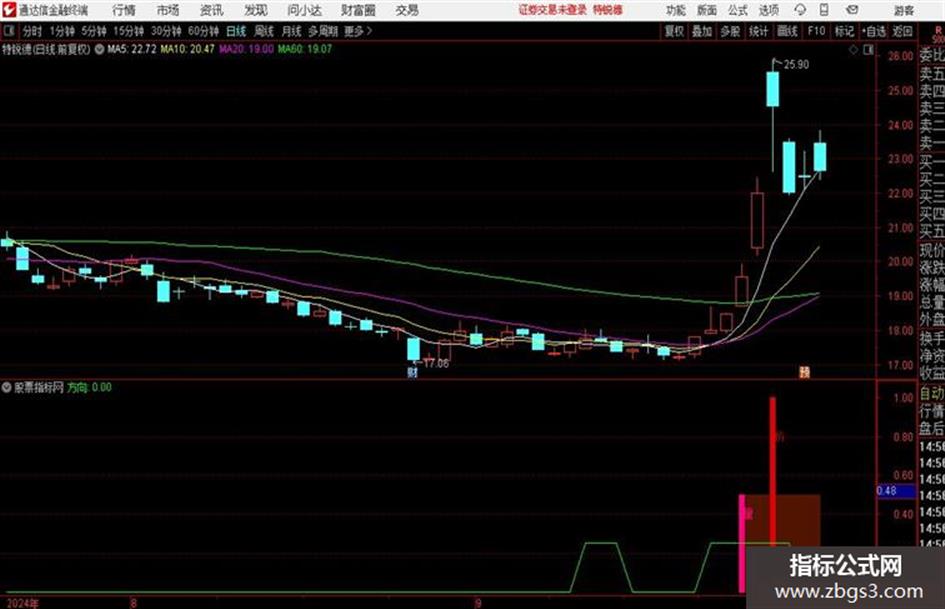Click the 25.90 high price label
This screenshot has width=945, height=609.
(796, 65)
